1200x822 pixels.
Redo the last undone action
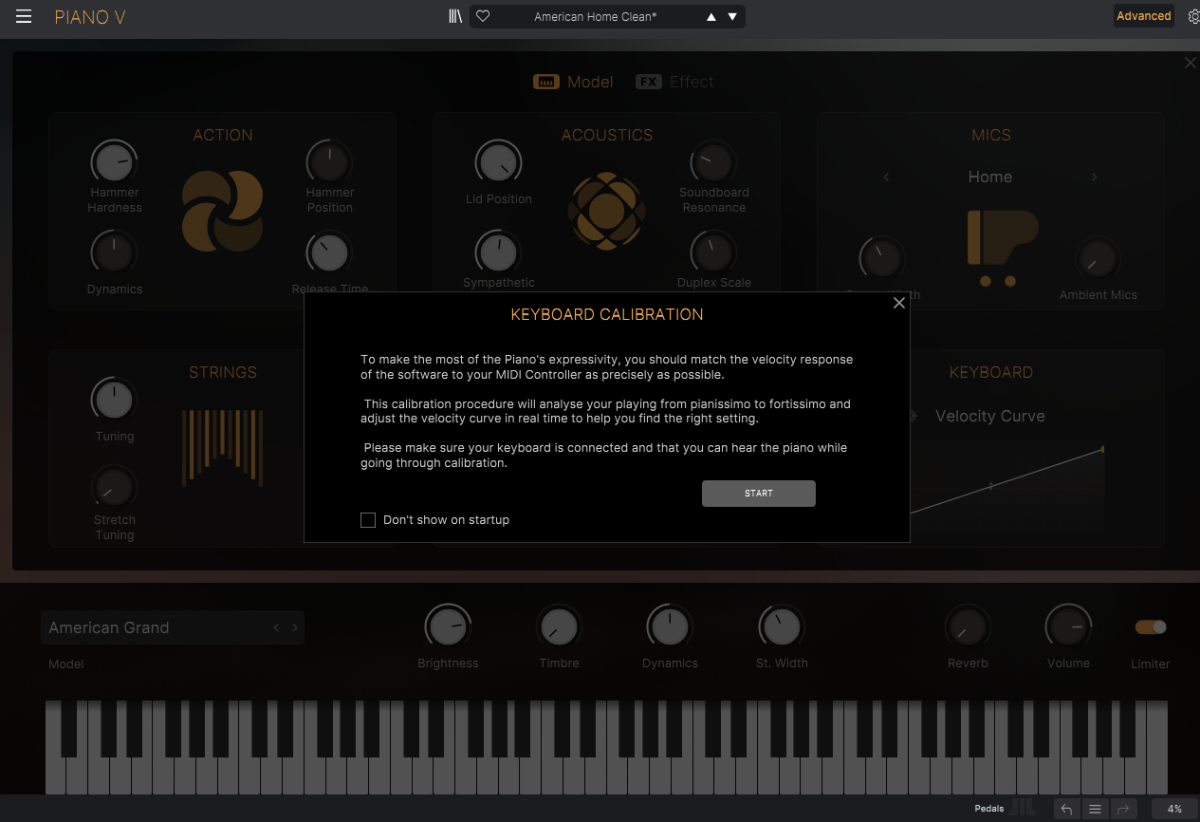click(x=1123, y=809)
